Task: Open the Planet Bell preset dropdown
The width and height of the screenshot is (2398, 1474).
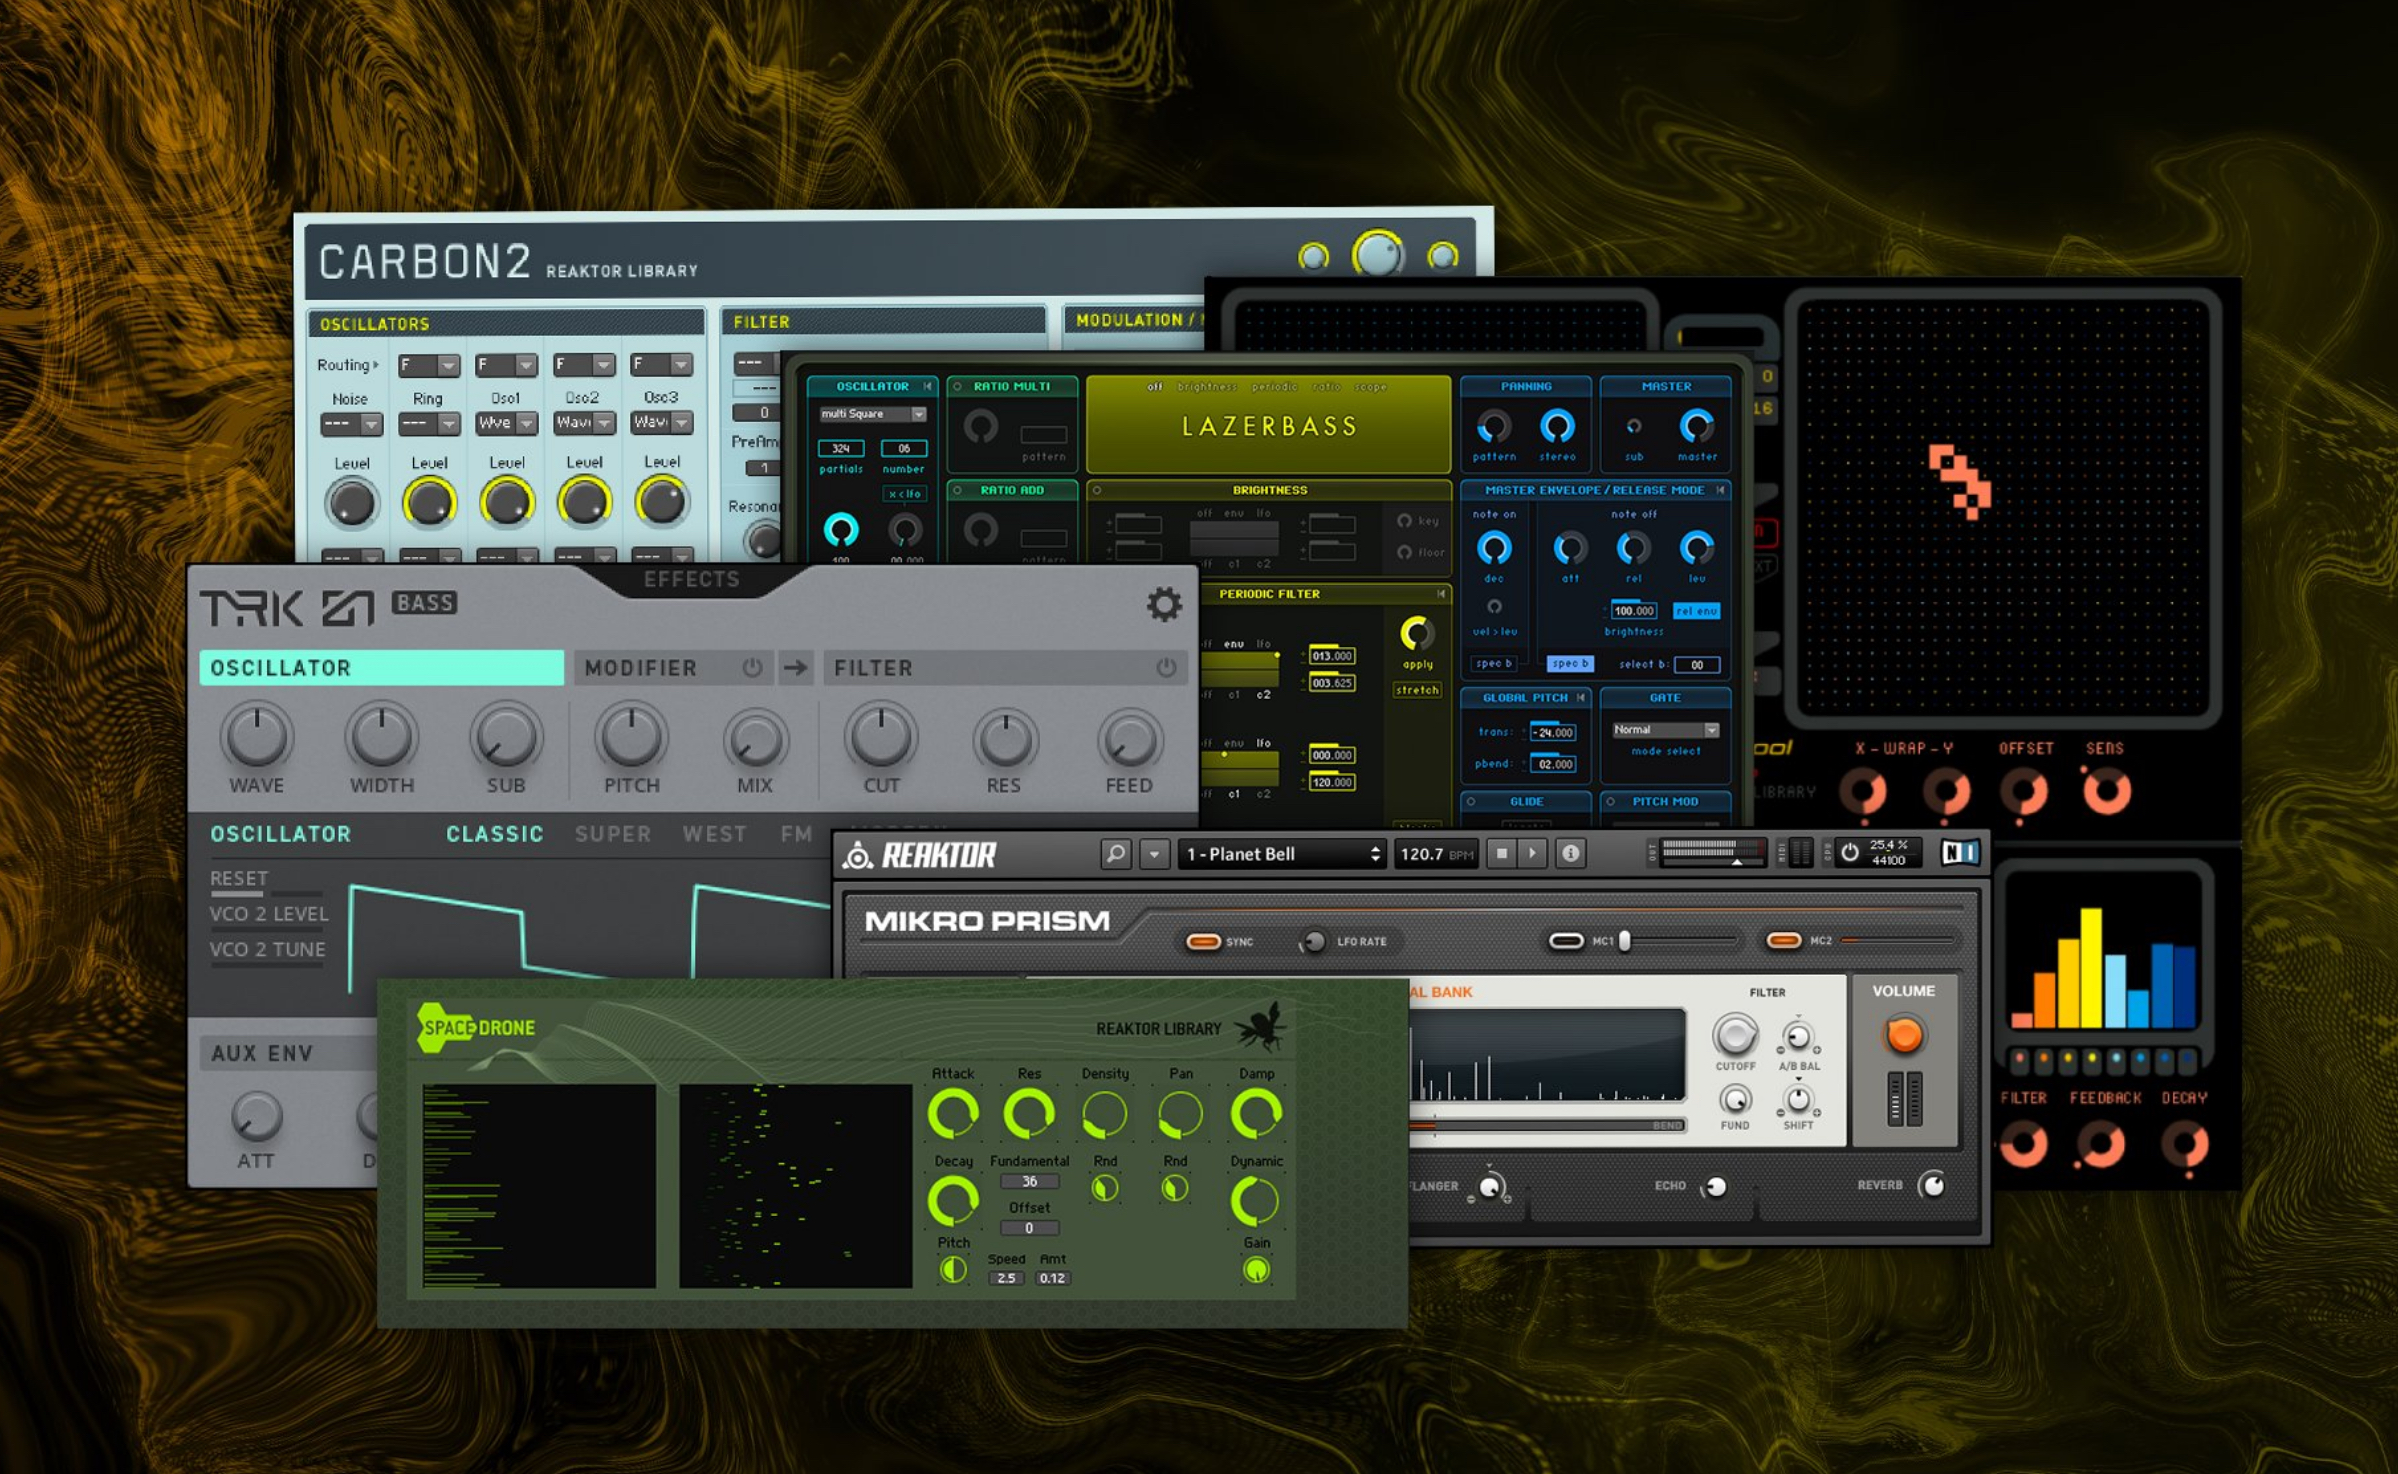Action: click(x=1282, y=854)
